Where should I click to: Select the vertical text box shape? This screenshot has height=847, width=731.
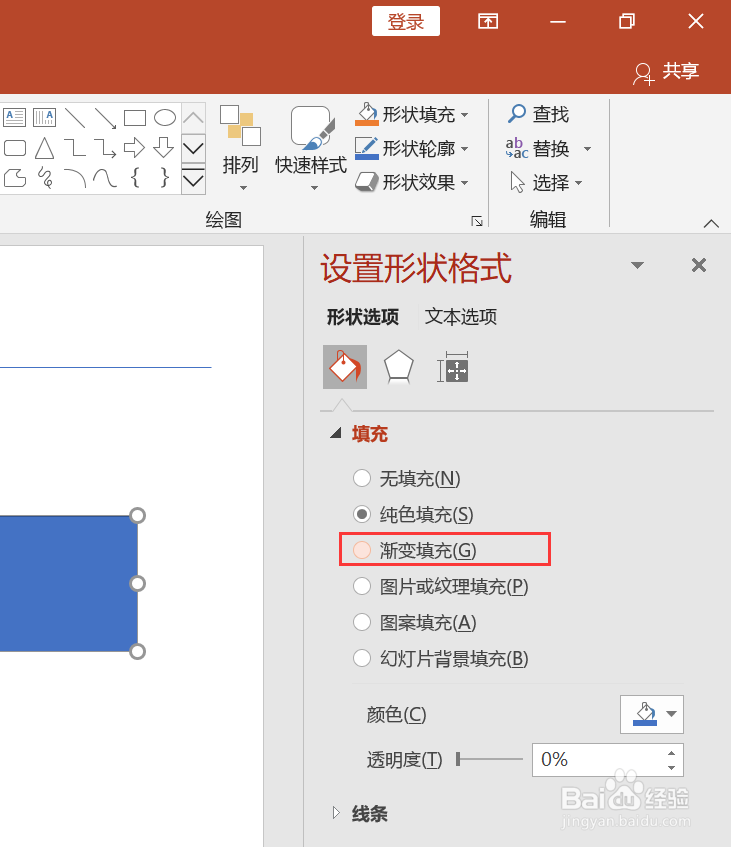[x=44, y=117]
